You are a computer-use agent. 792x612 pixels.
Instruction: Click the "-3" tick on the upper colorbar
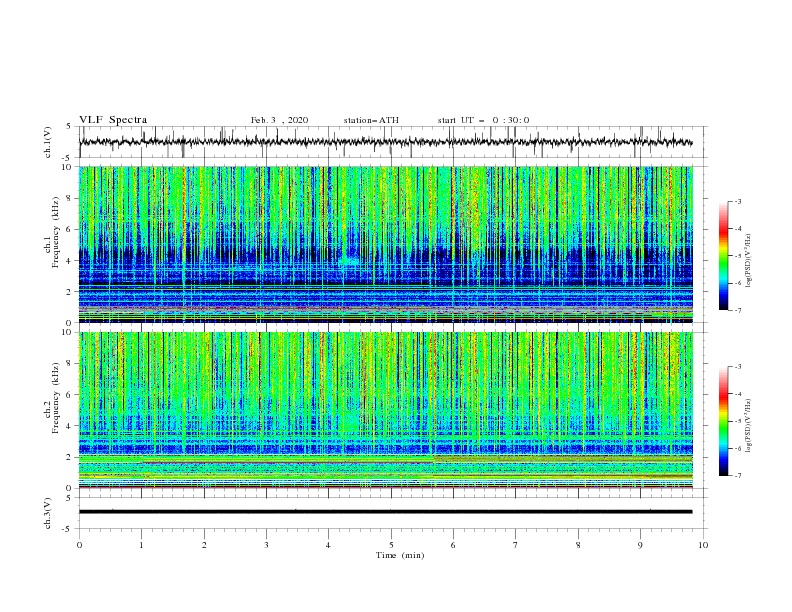(738, 201)
